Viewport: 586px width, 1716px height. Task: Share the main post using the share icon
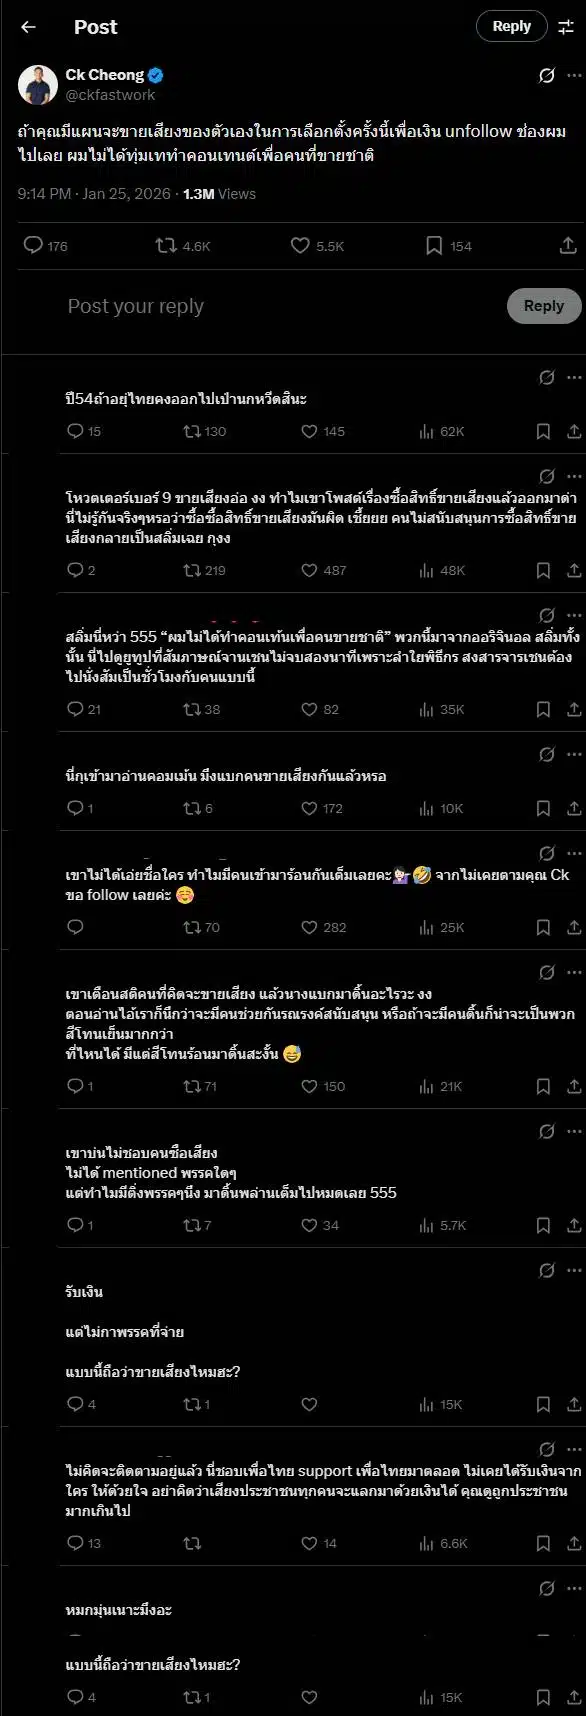click(x=570, y=245)
